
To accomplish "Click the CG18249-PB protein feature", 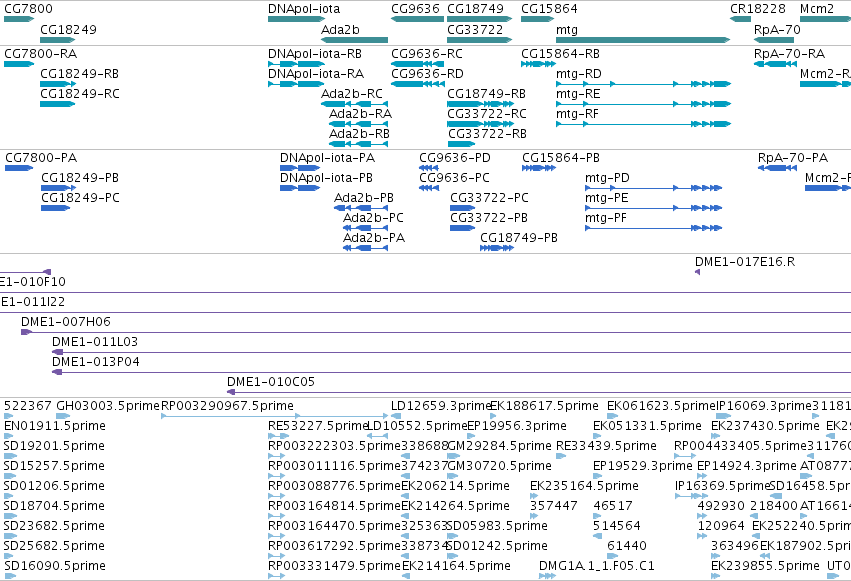I will [x=59, y=188].
